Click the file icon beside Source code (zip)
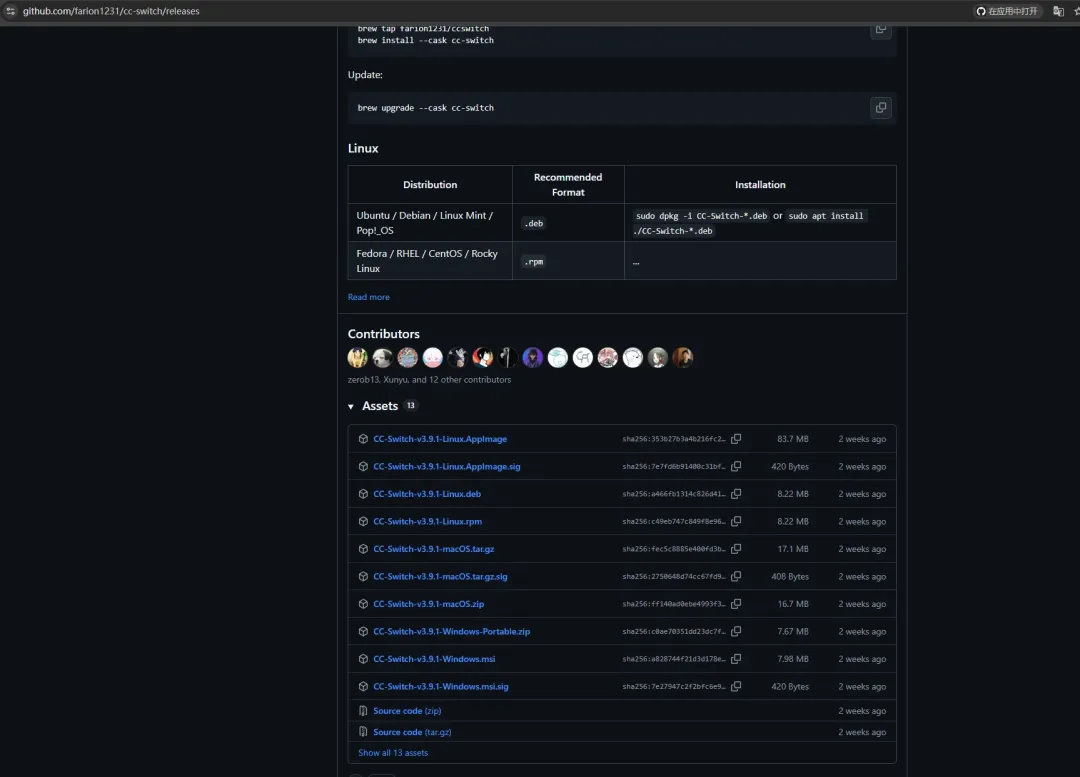The width and height of the screenshot is (1080, 777). (x=363, y=711)
